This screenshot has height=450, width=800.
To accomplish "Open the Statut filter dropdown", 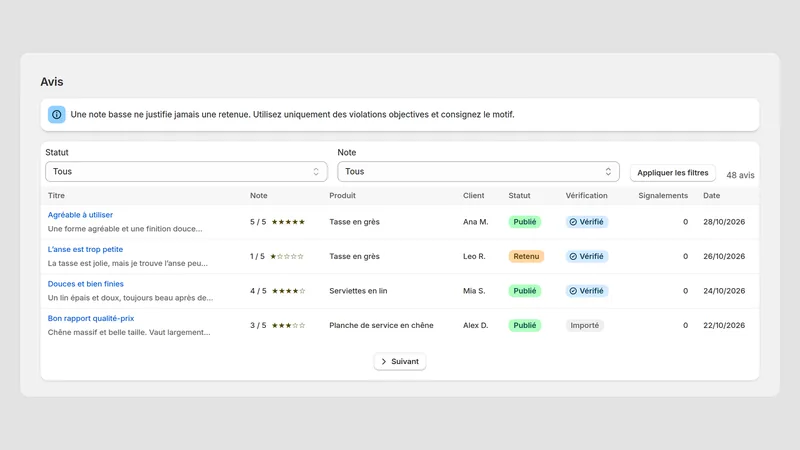I will (x=186, y=171).
